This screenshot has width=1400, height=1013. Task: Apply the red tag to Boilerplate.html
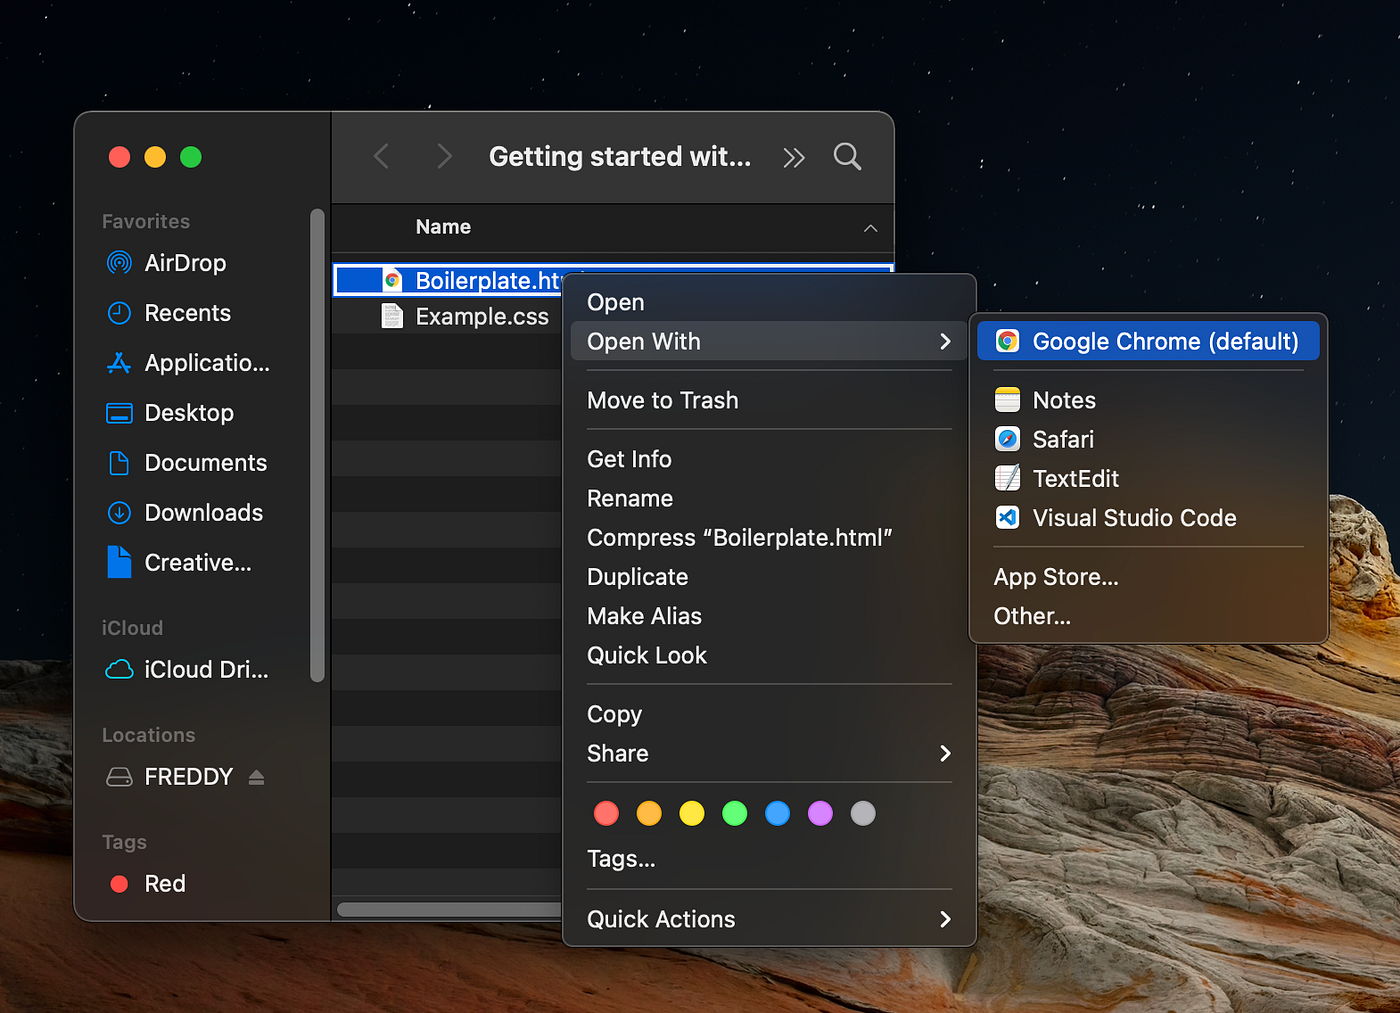pos(606,813)
